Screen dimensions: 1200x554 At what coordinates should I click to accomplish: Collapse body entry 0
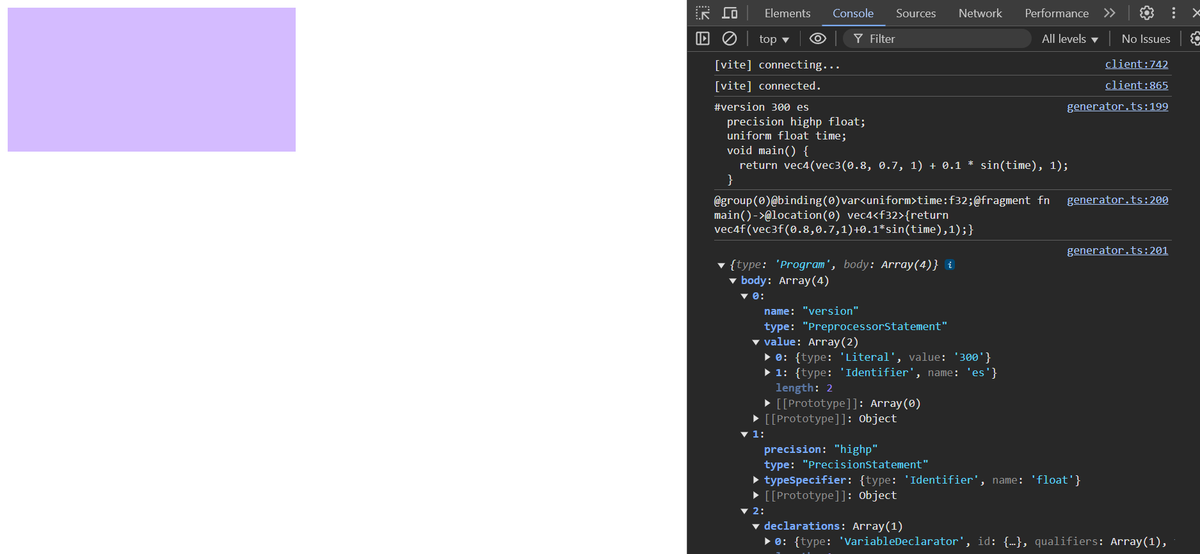pyautogui.click(x=745, y=296)
